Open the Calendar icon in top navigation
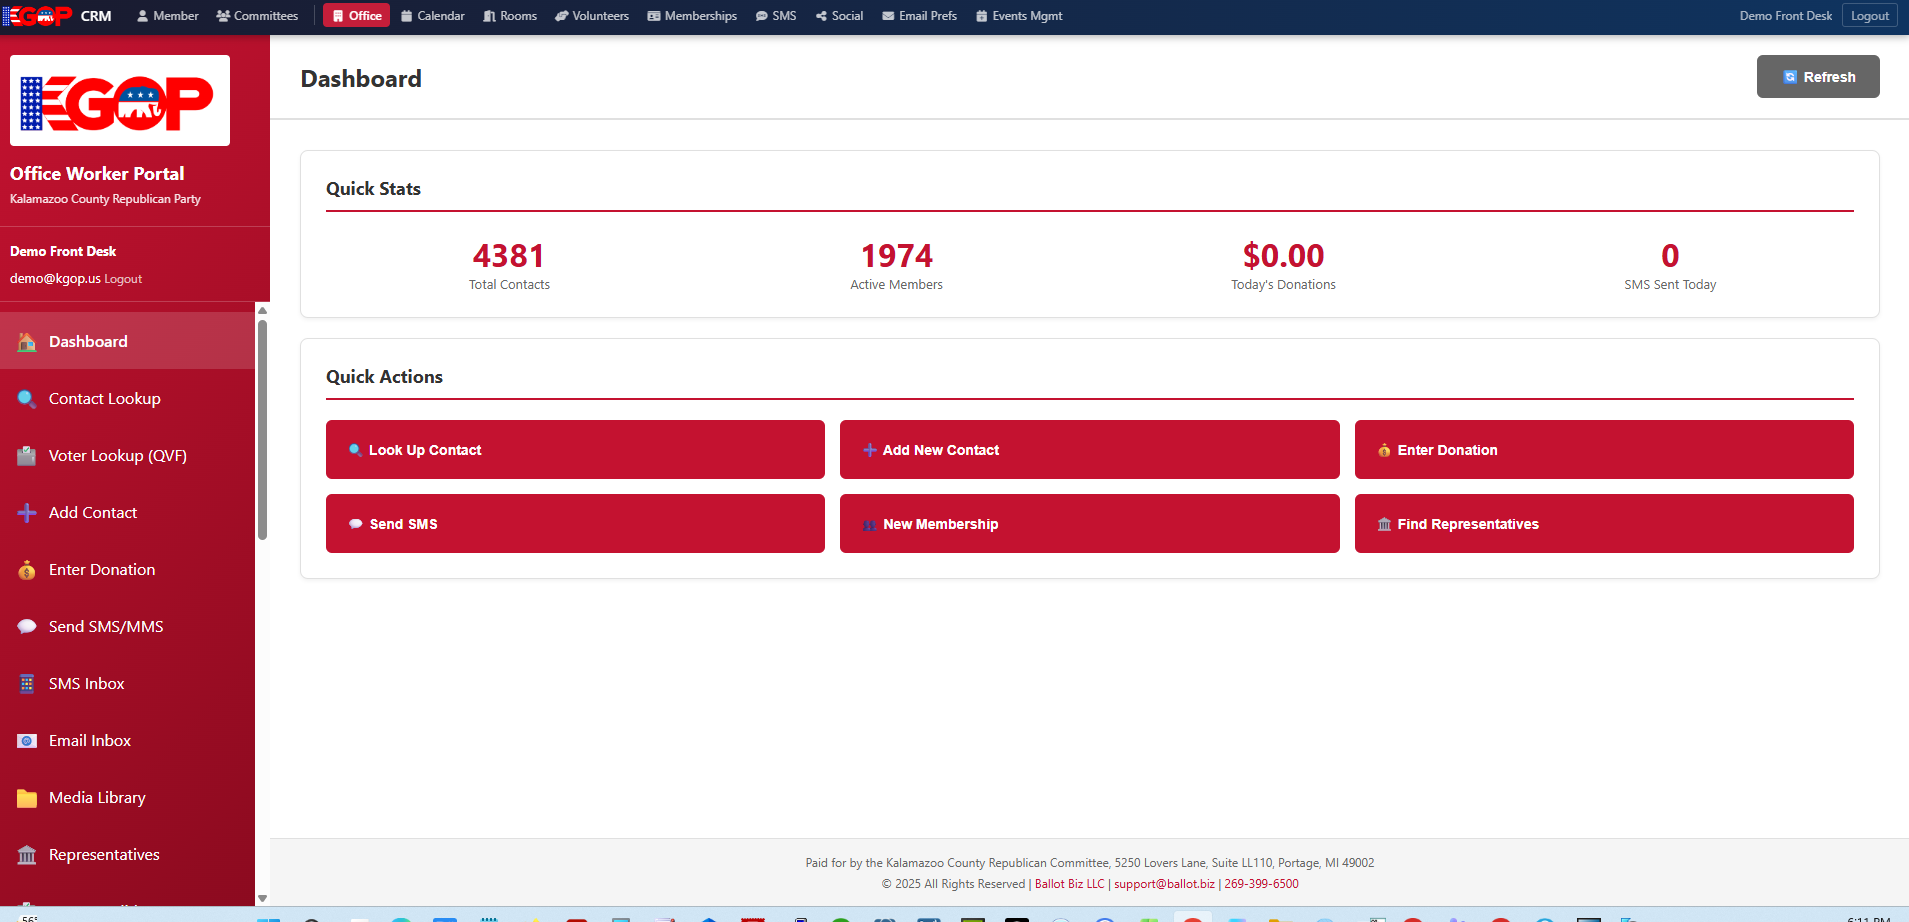Image resolution: width=1909 pixels, height=922 pixels. (432, 15)
